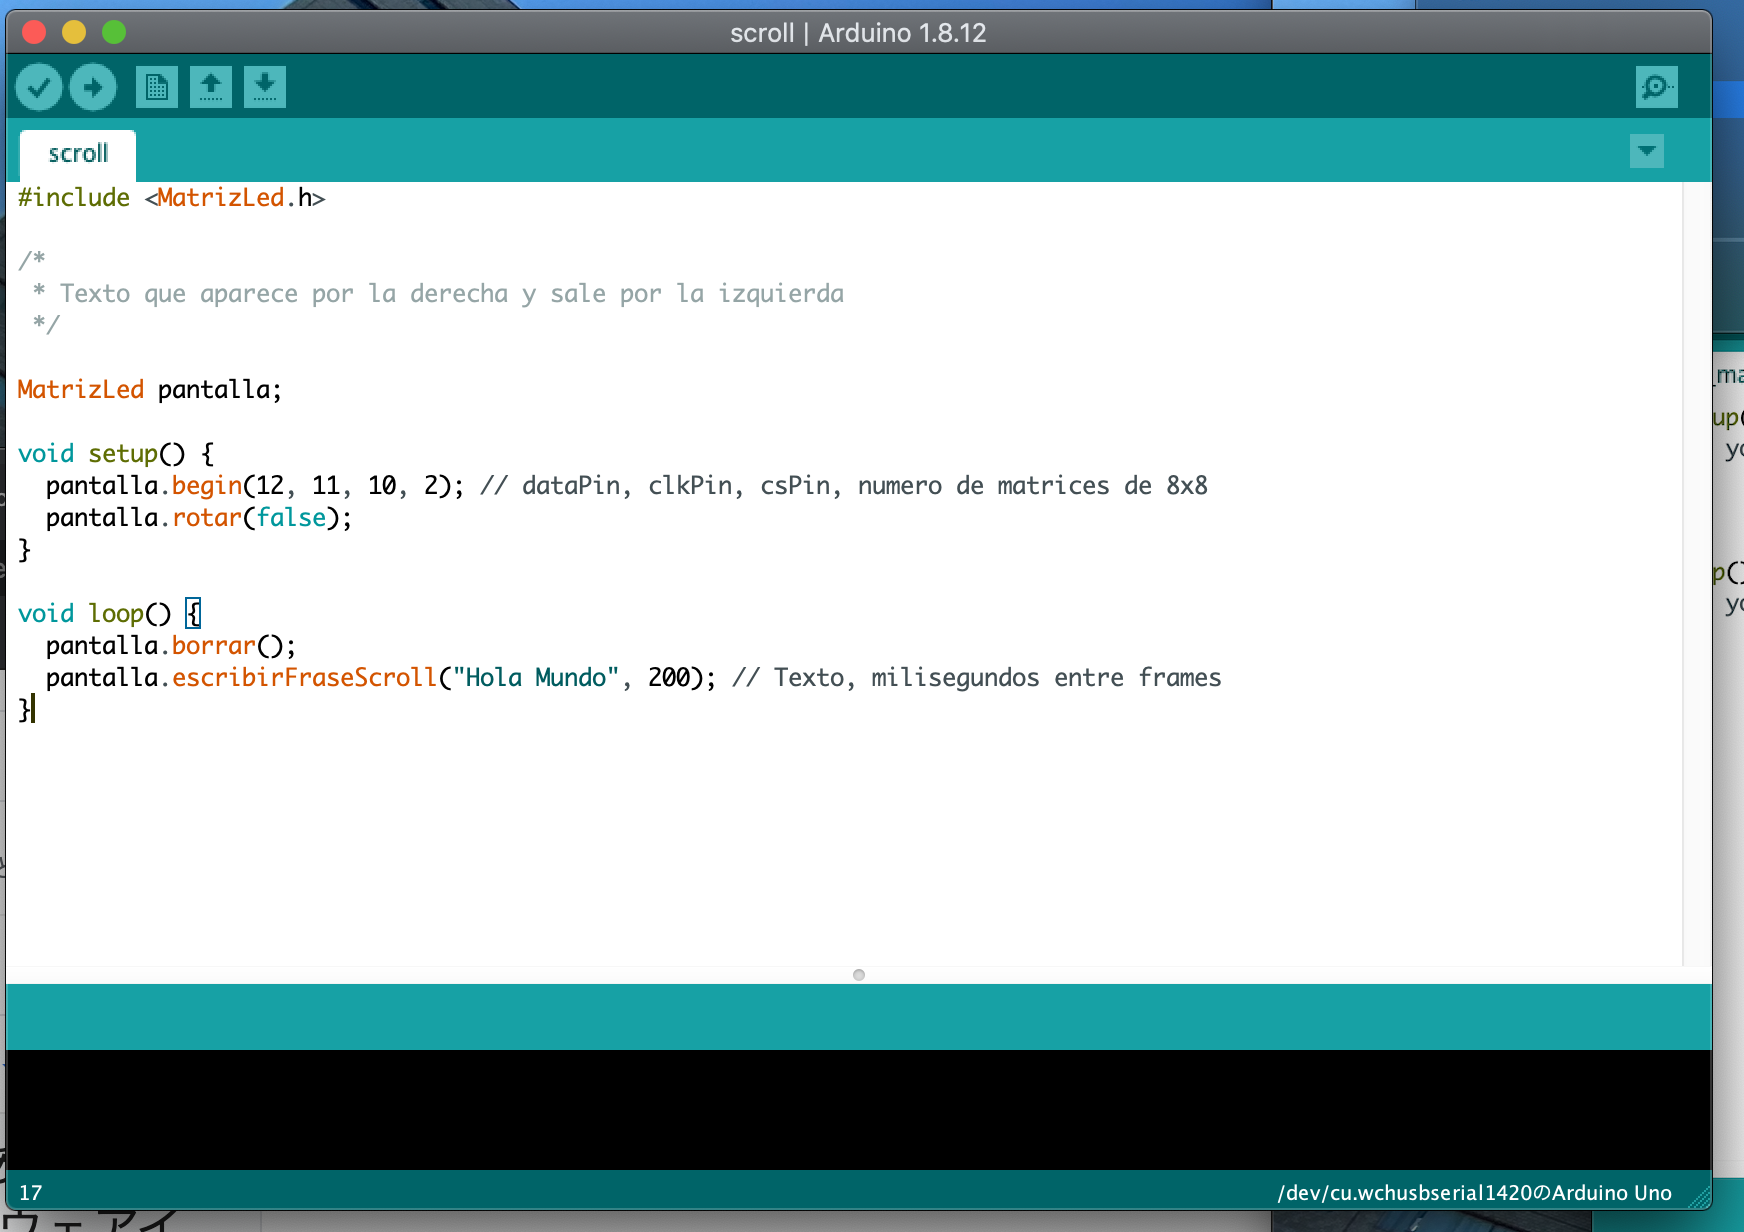1744x1232 pixels.
Task: Open a sketch using the up-arrow icon
Action: [210, 88]
